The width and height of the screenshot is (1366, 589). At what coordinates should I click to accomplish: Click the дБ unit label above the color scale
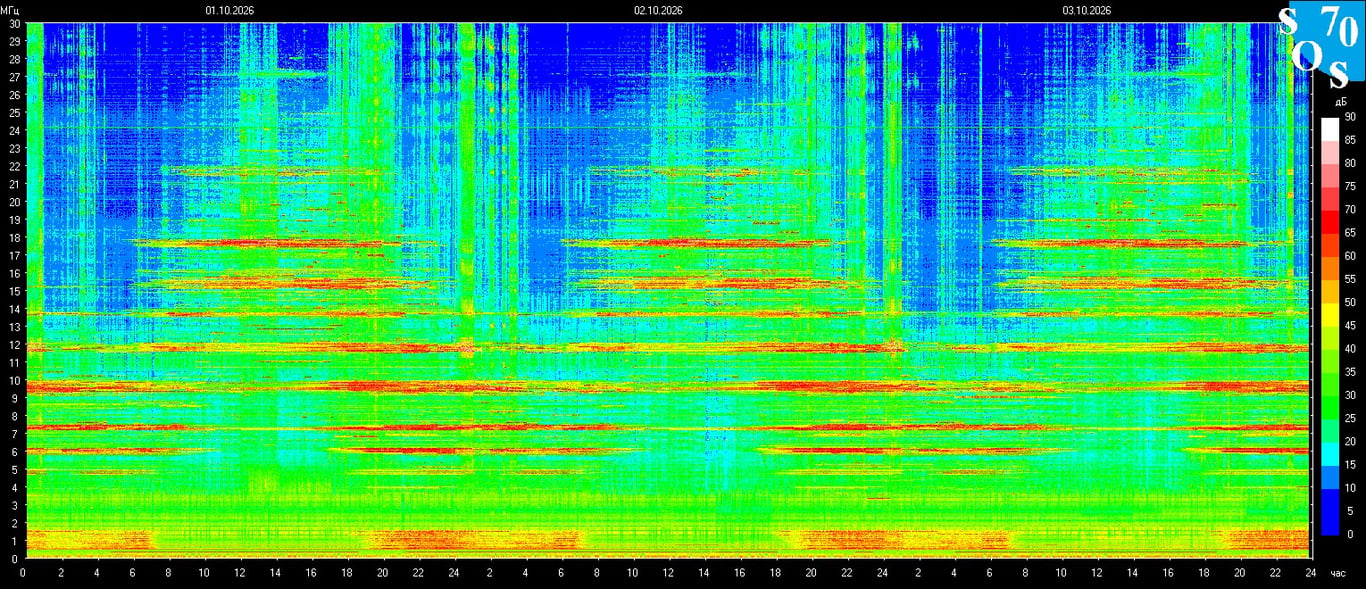pyautogui.click(x=1339, y=103)
